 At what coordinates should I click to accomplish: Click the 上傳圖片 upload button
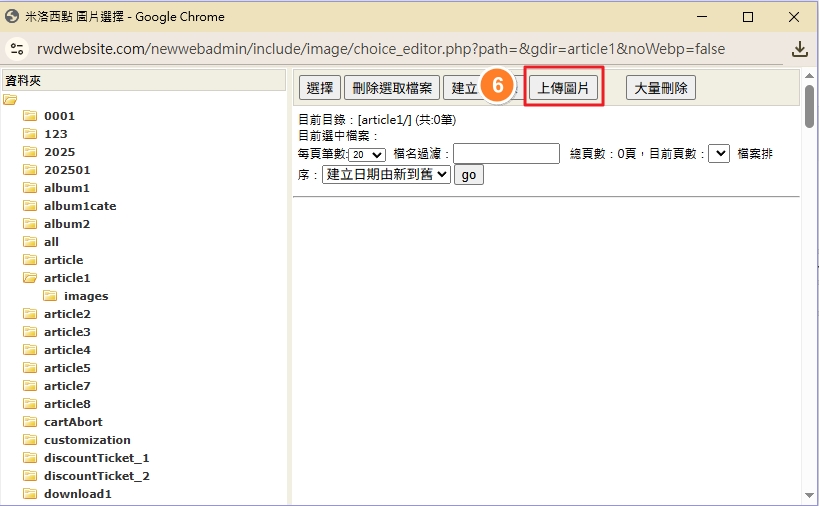(x=564, y=88)
